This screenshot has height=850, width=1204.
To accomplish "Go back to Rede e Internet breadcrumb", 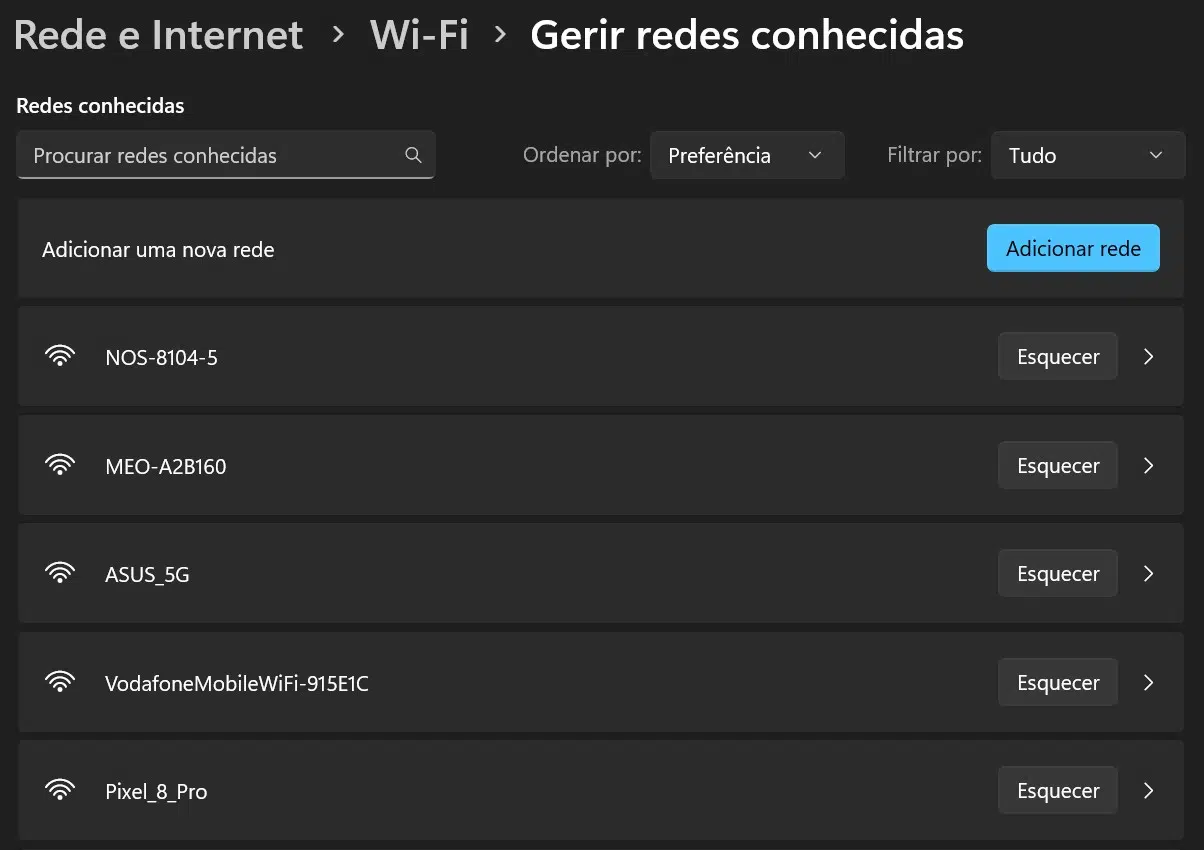I will [x=158, y=35].
